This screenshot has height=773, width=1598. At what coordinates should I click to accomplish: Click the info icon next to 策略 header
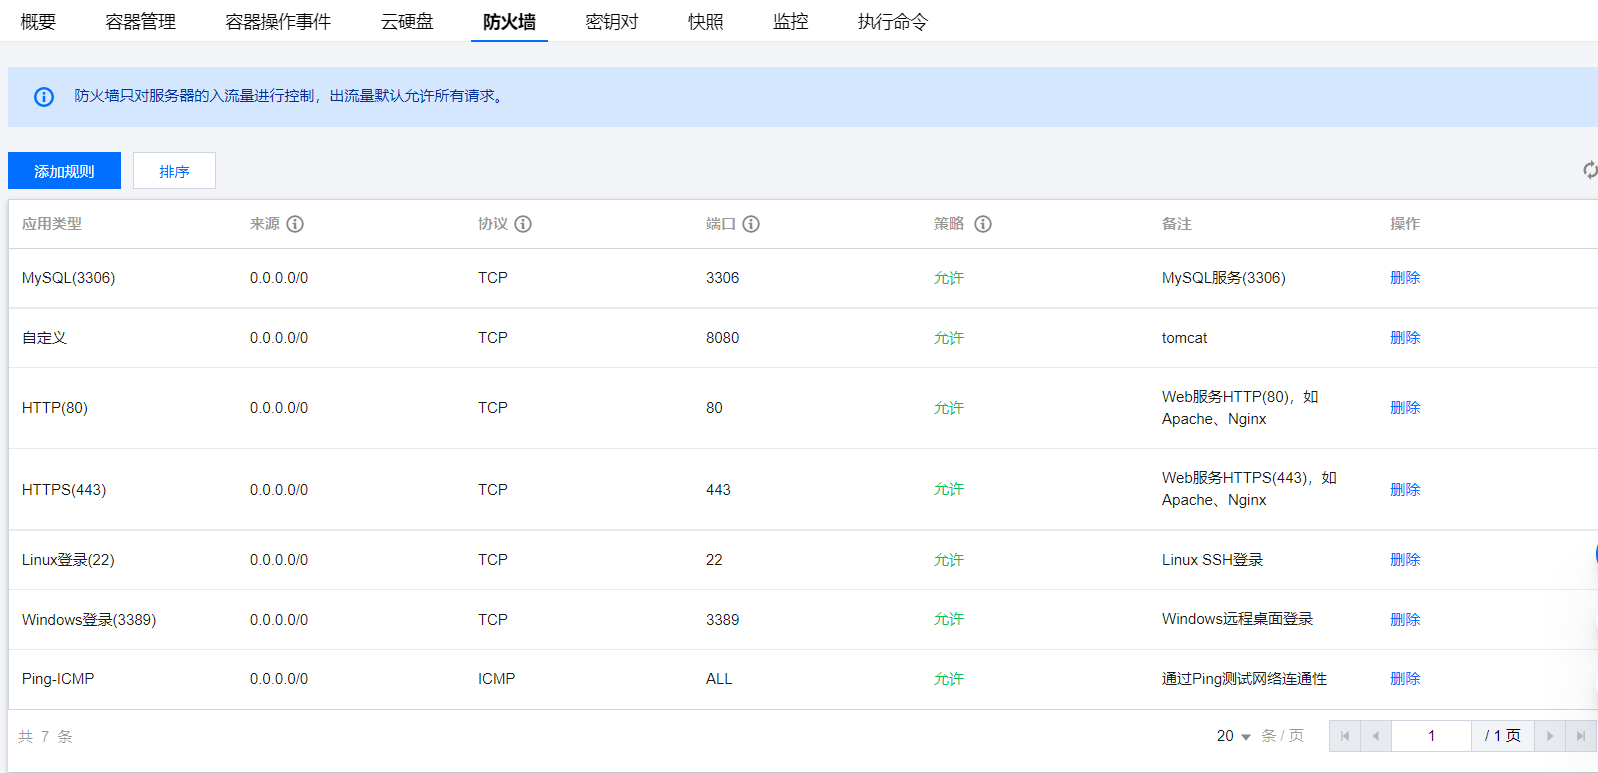tap(983, 224)
